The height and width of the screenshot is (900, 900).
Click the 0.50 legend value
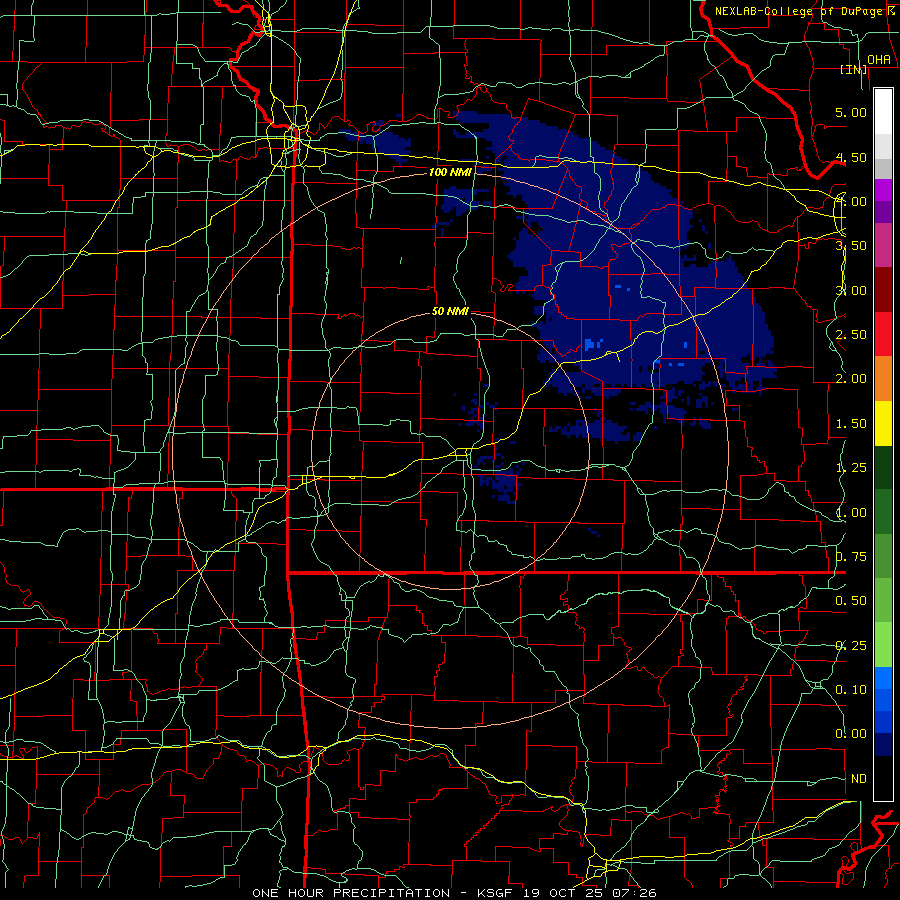tap(851, 601)
